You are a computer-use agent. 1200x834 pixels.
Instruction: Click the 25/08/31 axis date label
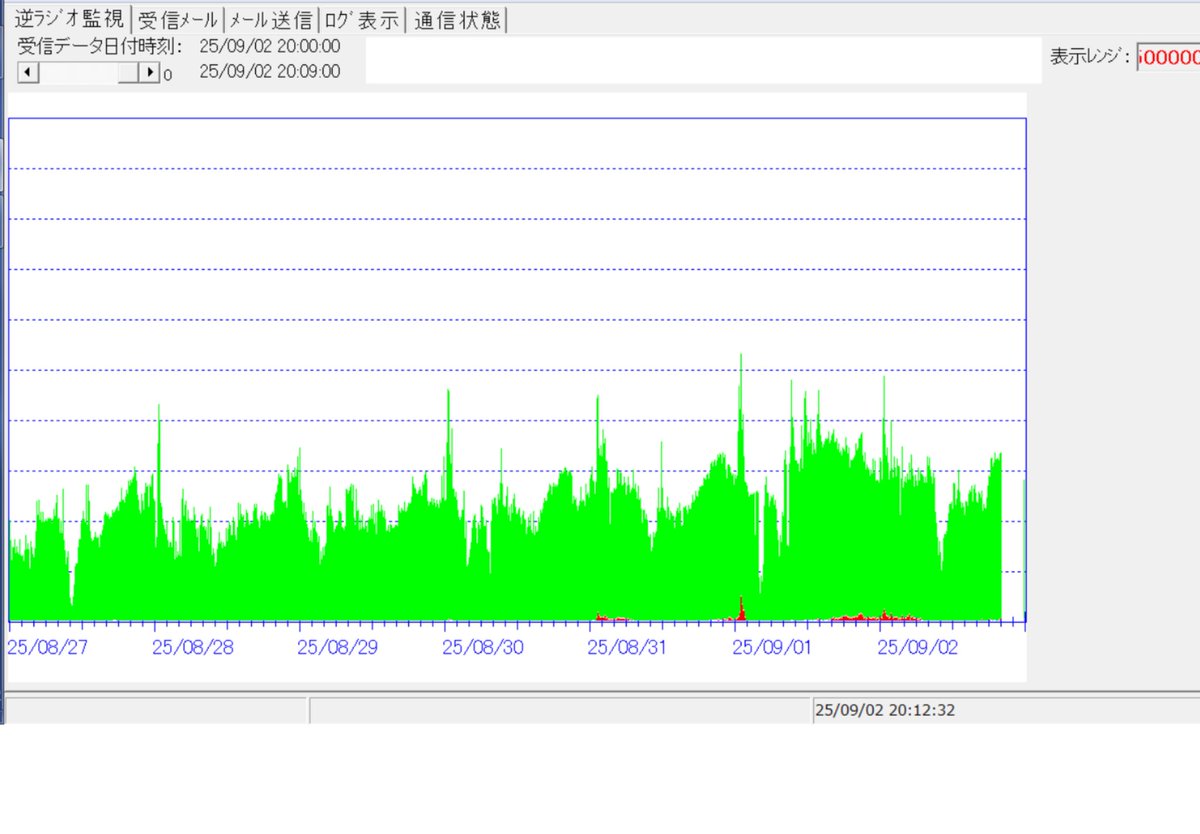[x=627, y=647]
